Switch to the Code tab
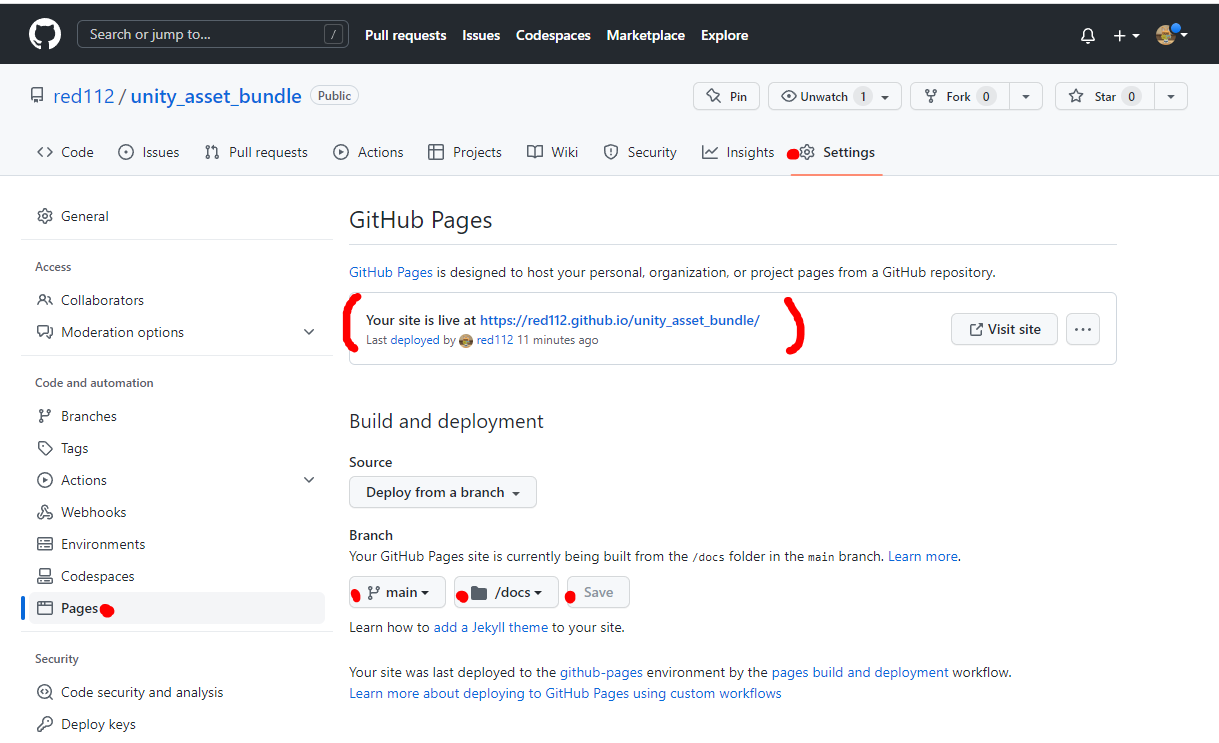This screenshot has width=1219, height=743. (x=65, y=152)
